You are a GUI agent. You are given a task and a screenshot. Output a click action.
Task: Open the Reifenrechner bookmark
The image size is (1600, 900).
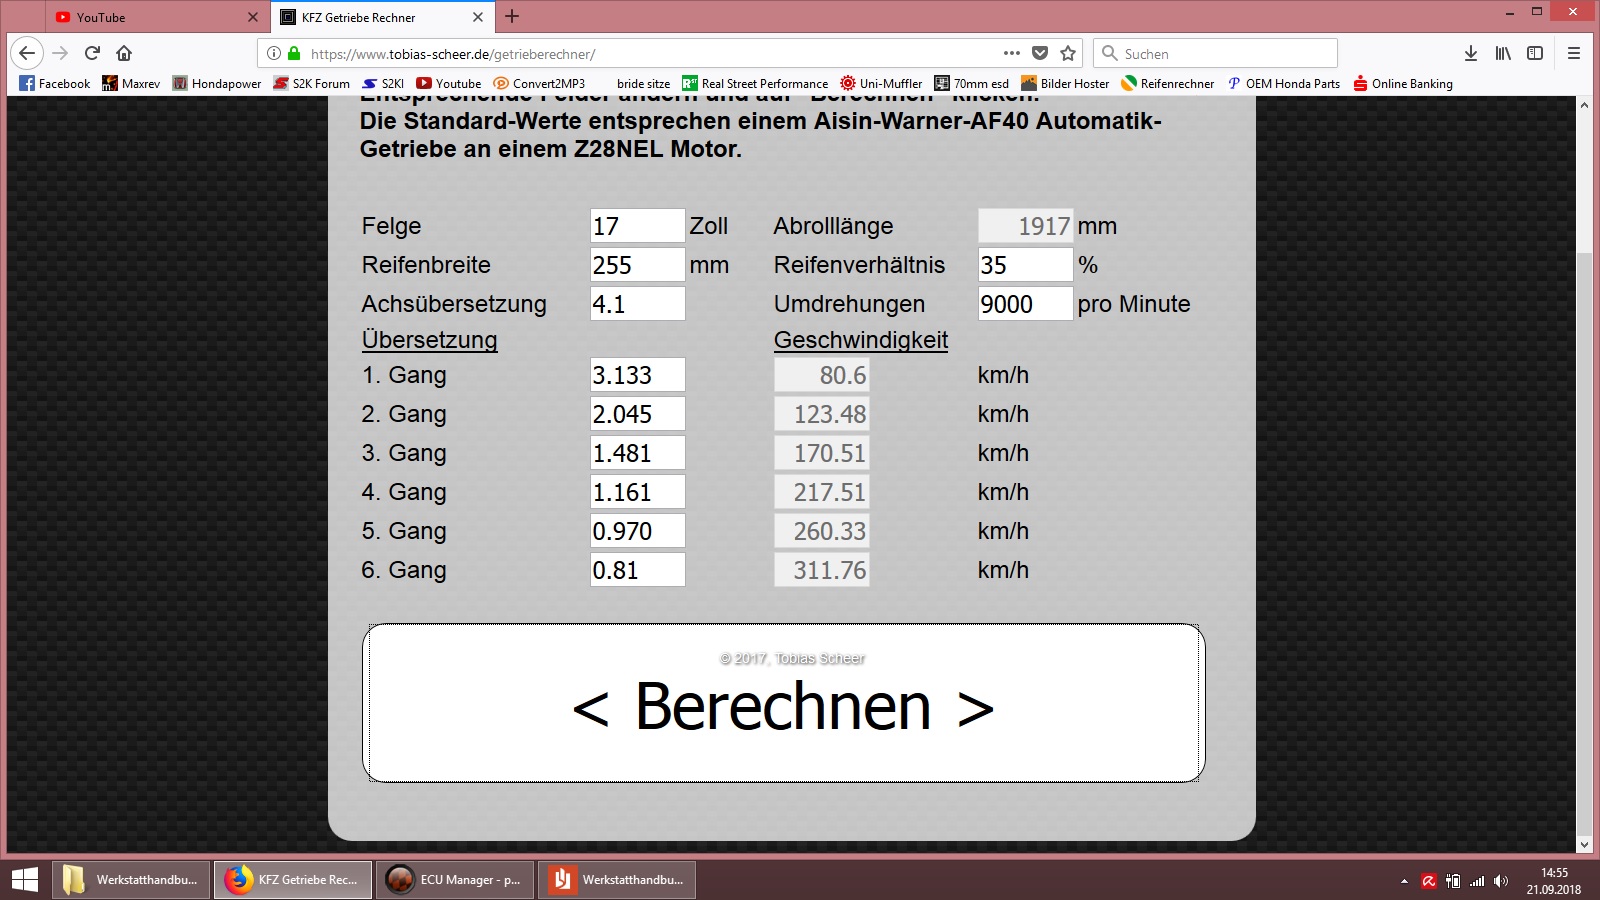pyautogui.click(x=1167, y=83)
